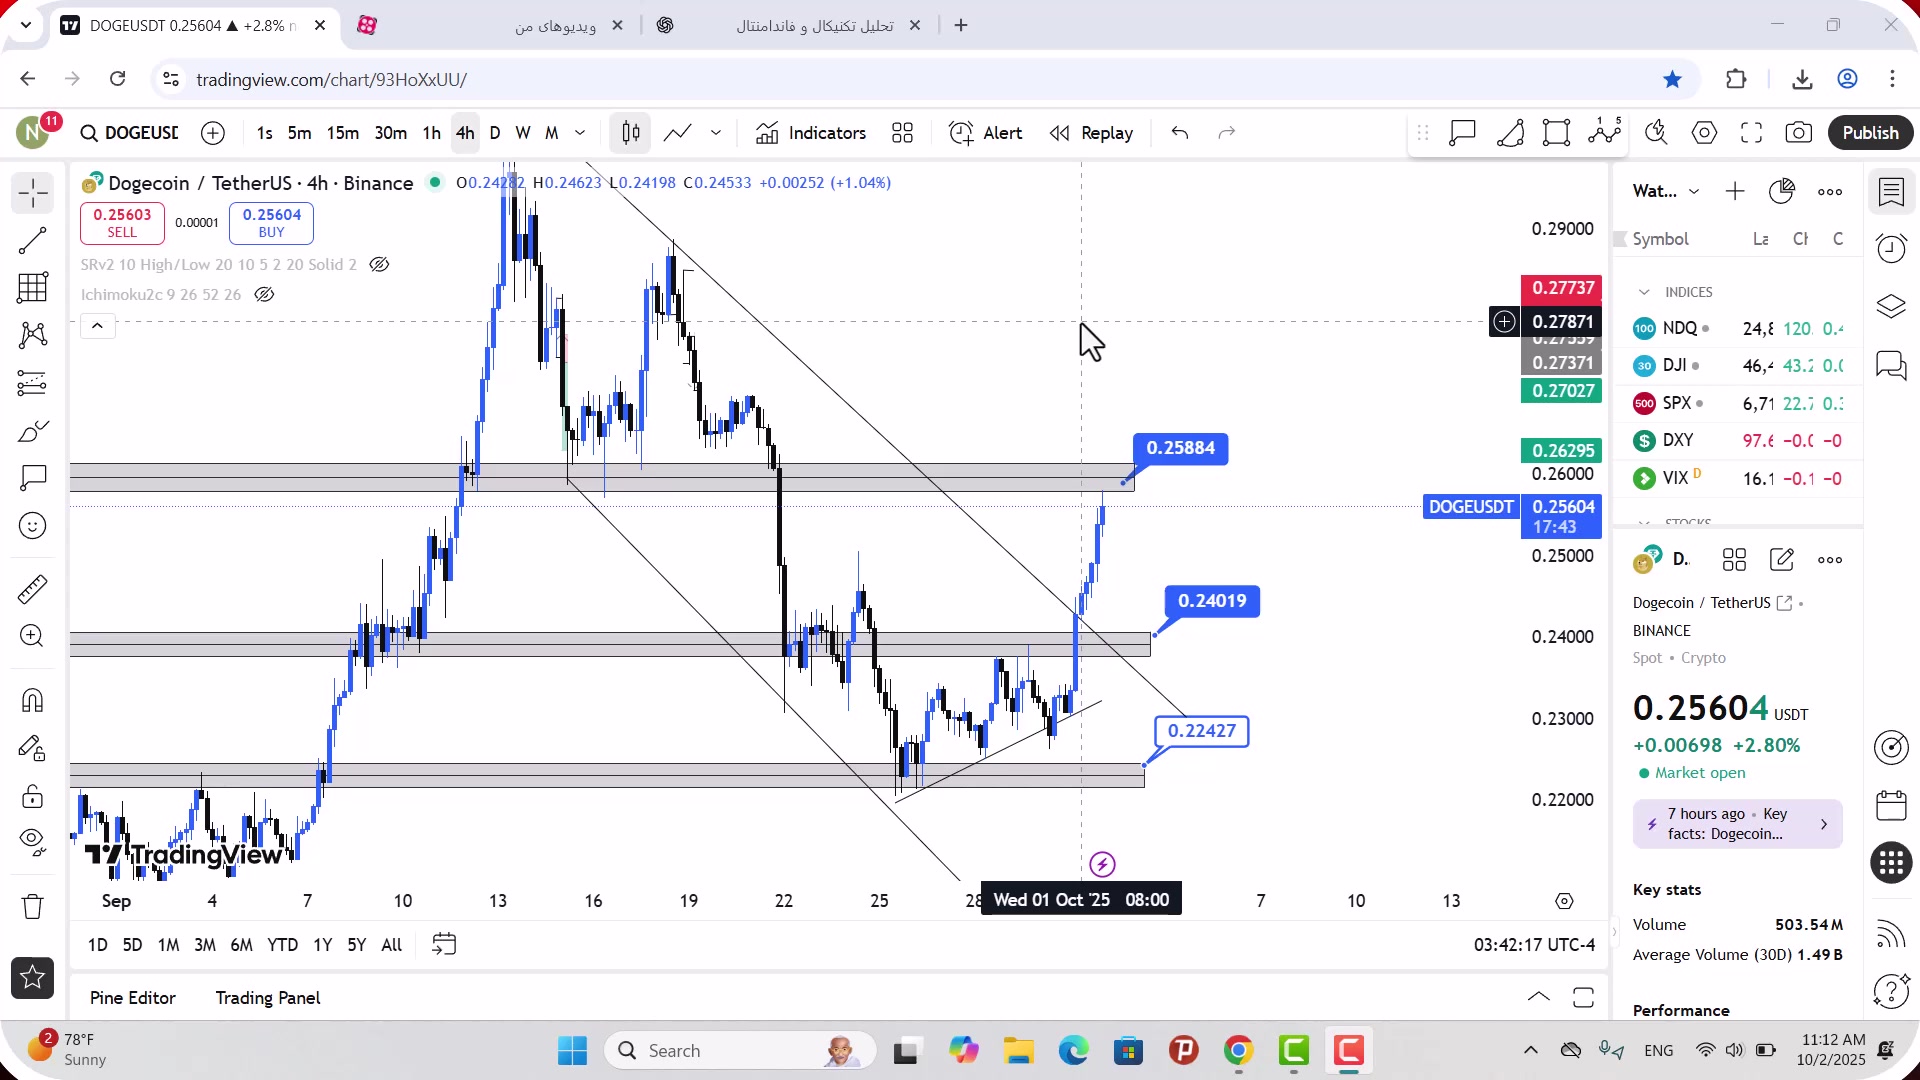Select NDQ row in watchlist

point(1738,328)
